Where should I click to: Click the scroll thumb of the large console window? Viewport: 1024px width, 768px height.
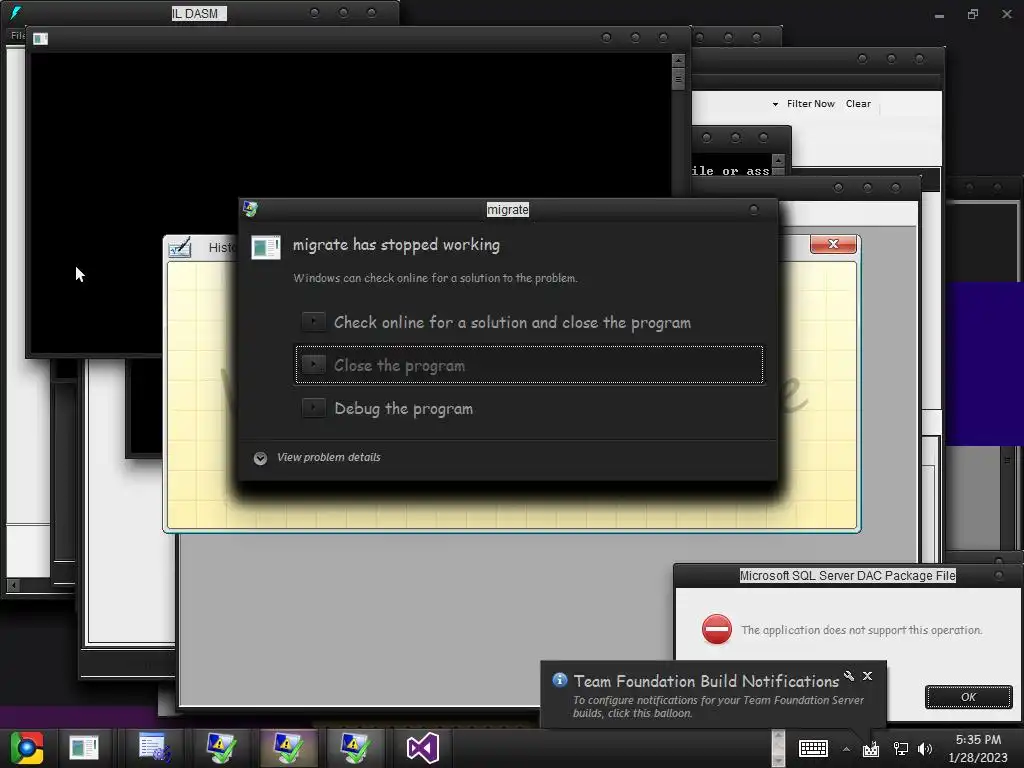click(x=679, y=78)
